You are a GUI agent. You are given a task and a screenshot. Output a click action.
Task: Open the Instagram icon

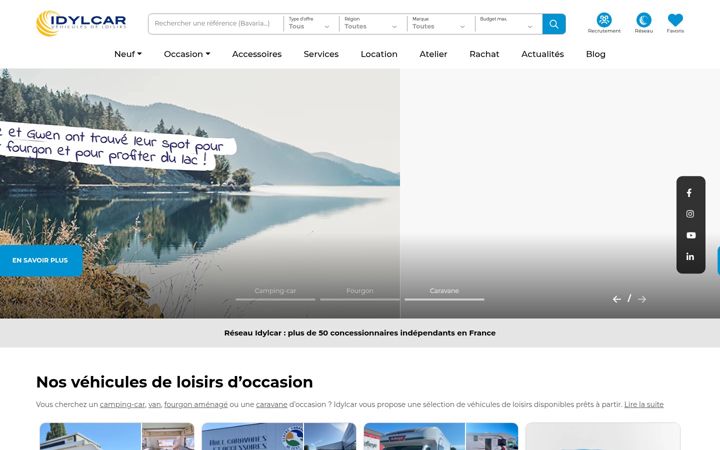[x=690, y=214]
